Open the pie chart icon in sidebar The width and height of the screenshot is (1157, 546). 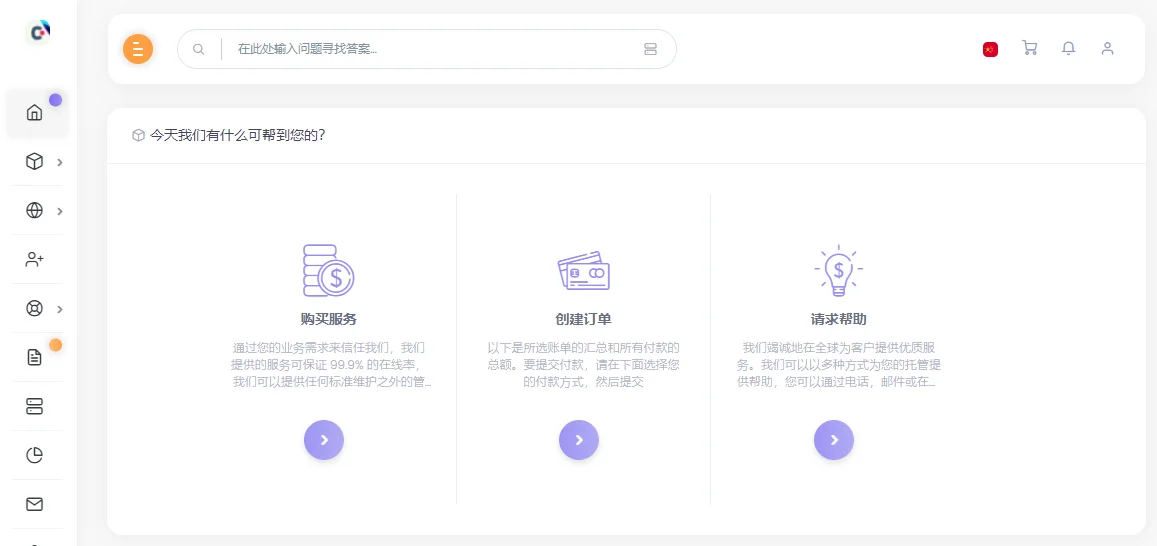click(x=35, y=455)
